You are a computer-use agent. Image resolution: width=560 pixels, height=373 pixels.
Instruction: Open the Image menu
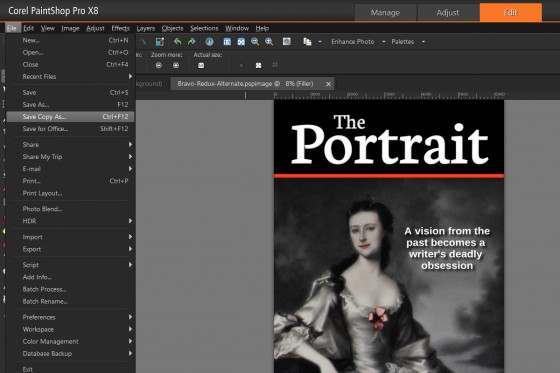tap(70, 28)
